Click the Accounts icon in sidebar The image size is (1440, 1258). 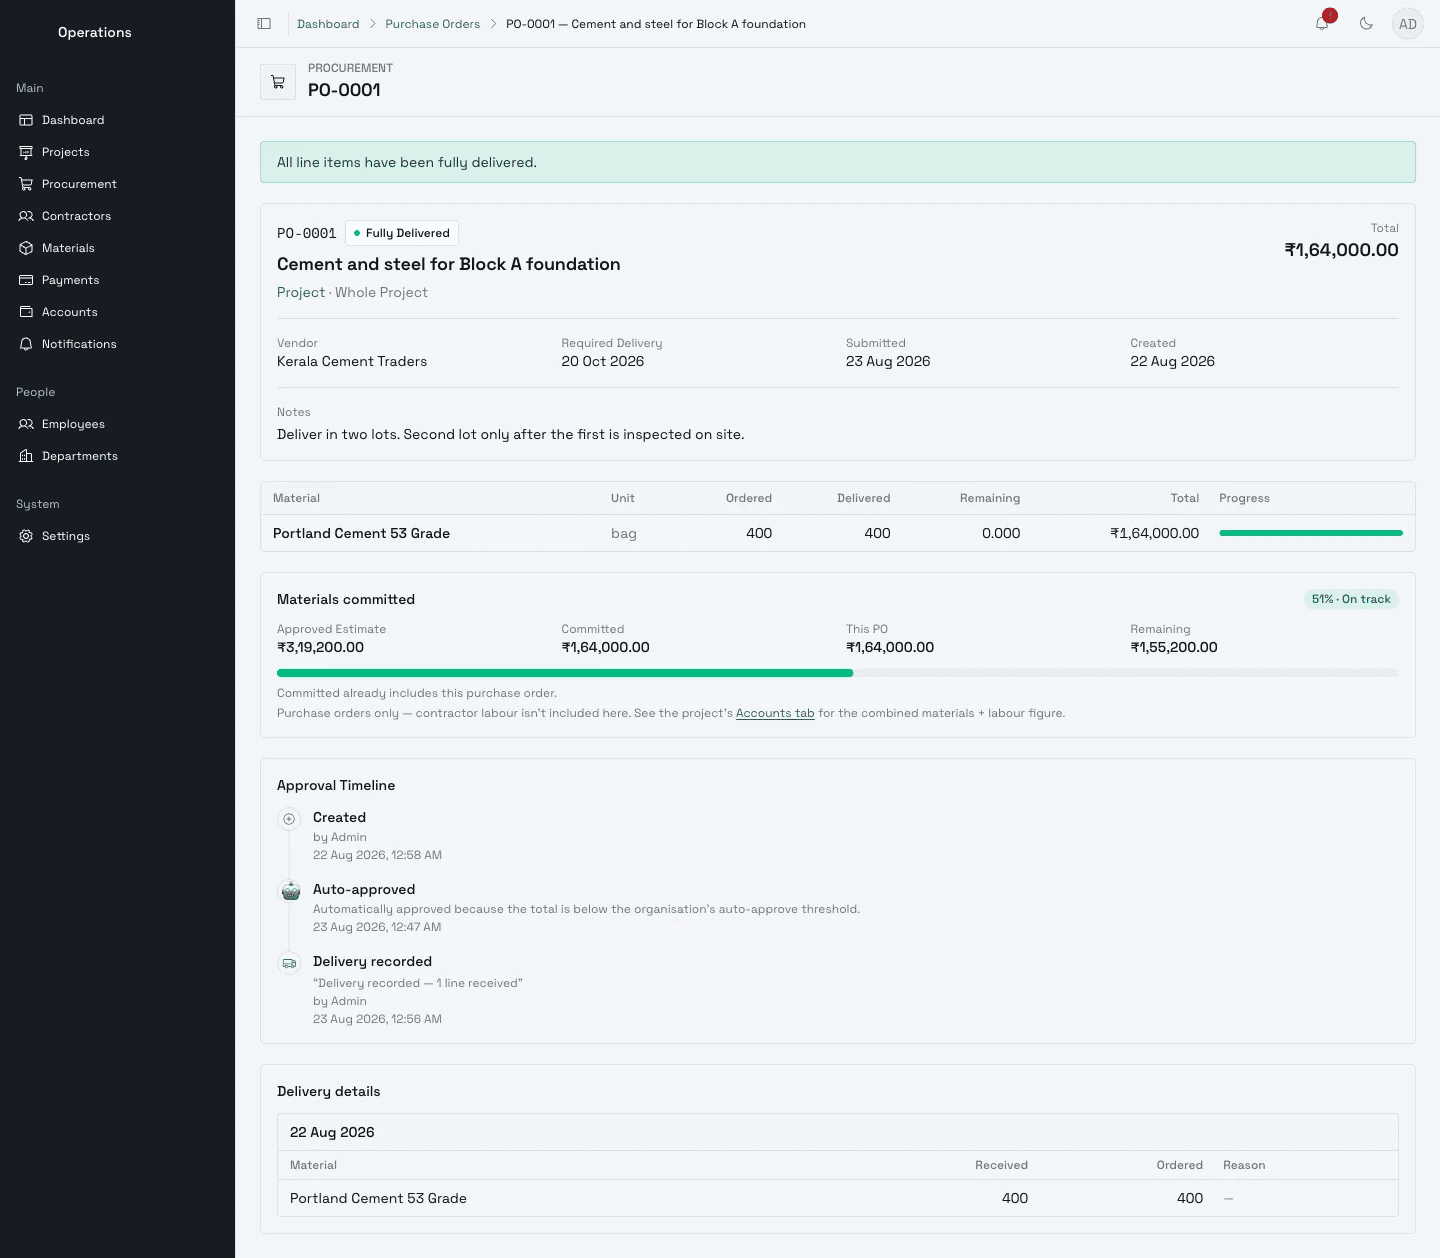(26, 312)
